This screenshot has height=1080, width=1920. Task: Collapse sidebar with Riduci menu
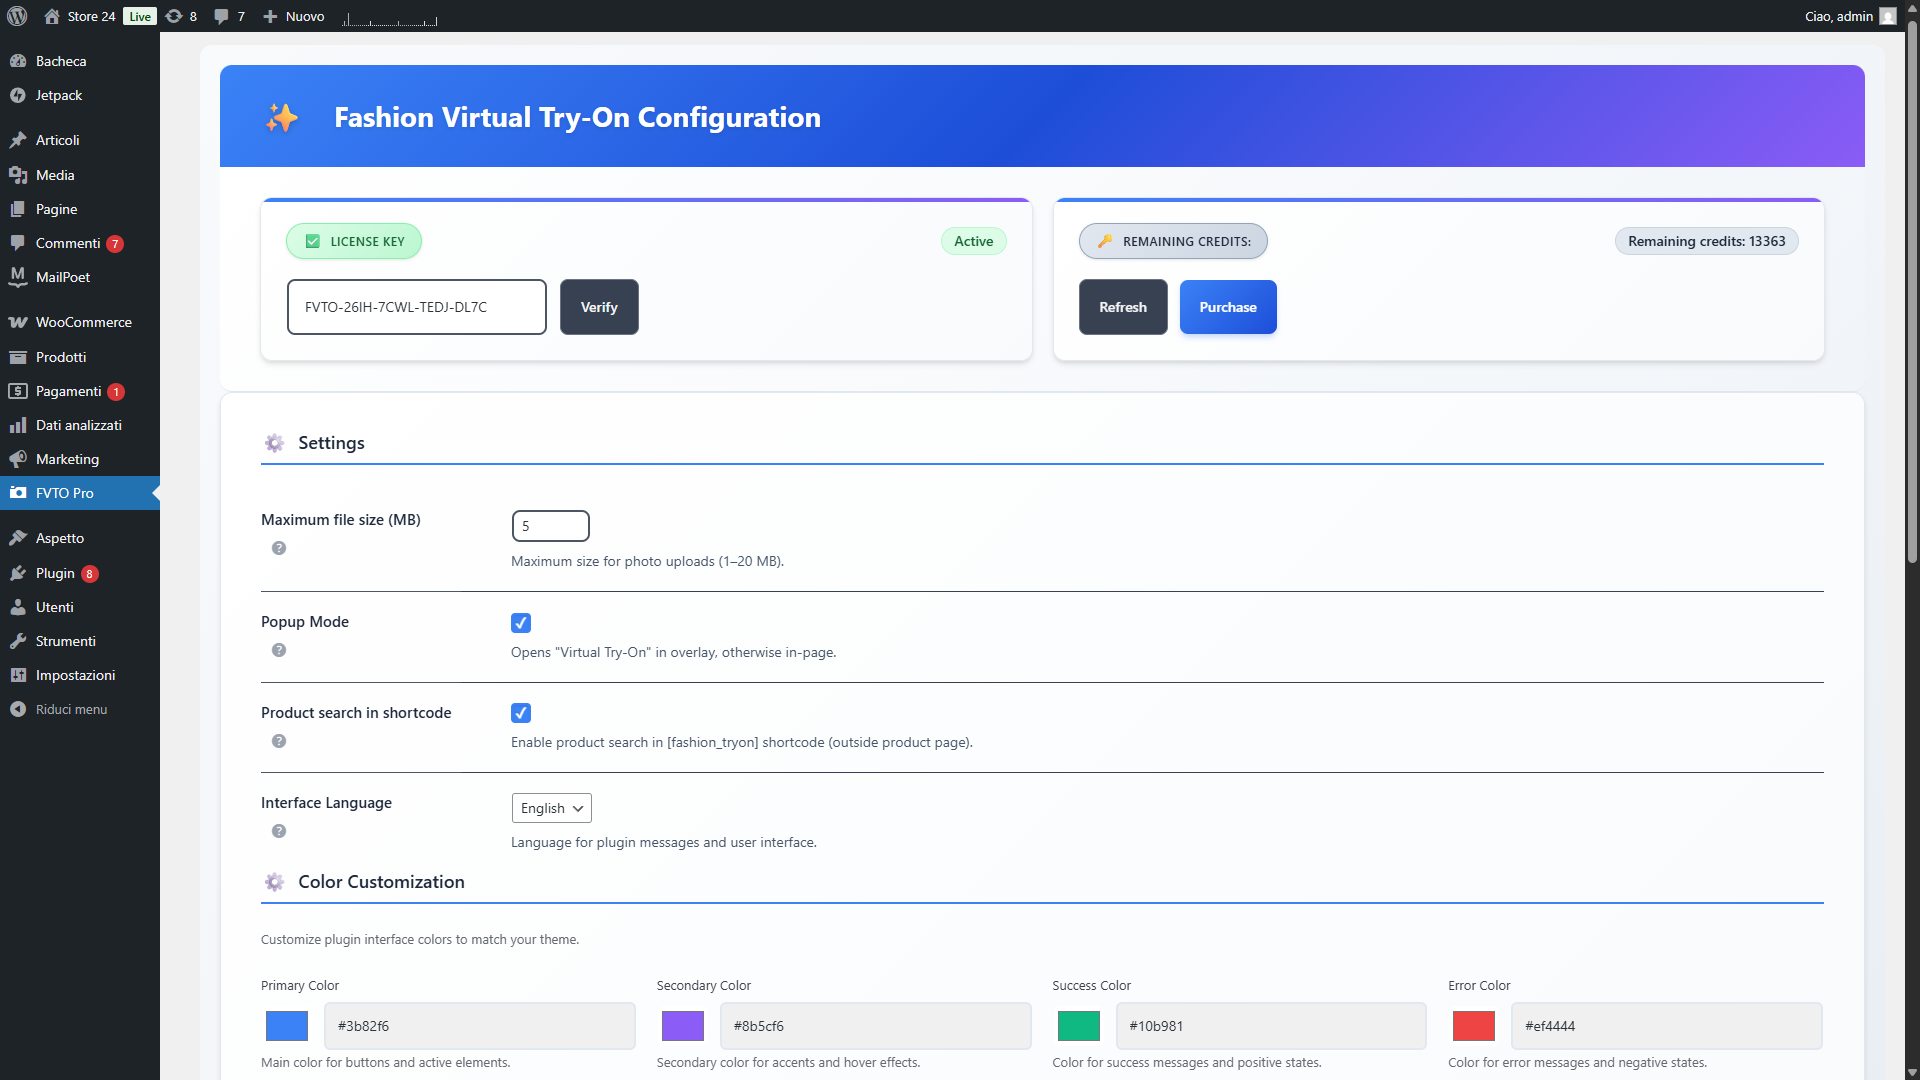click(x=70, y=709)
